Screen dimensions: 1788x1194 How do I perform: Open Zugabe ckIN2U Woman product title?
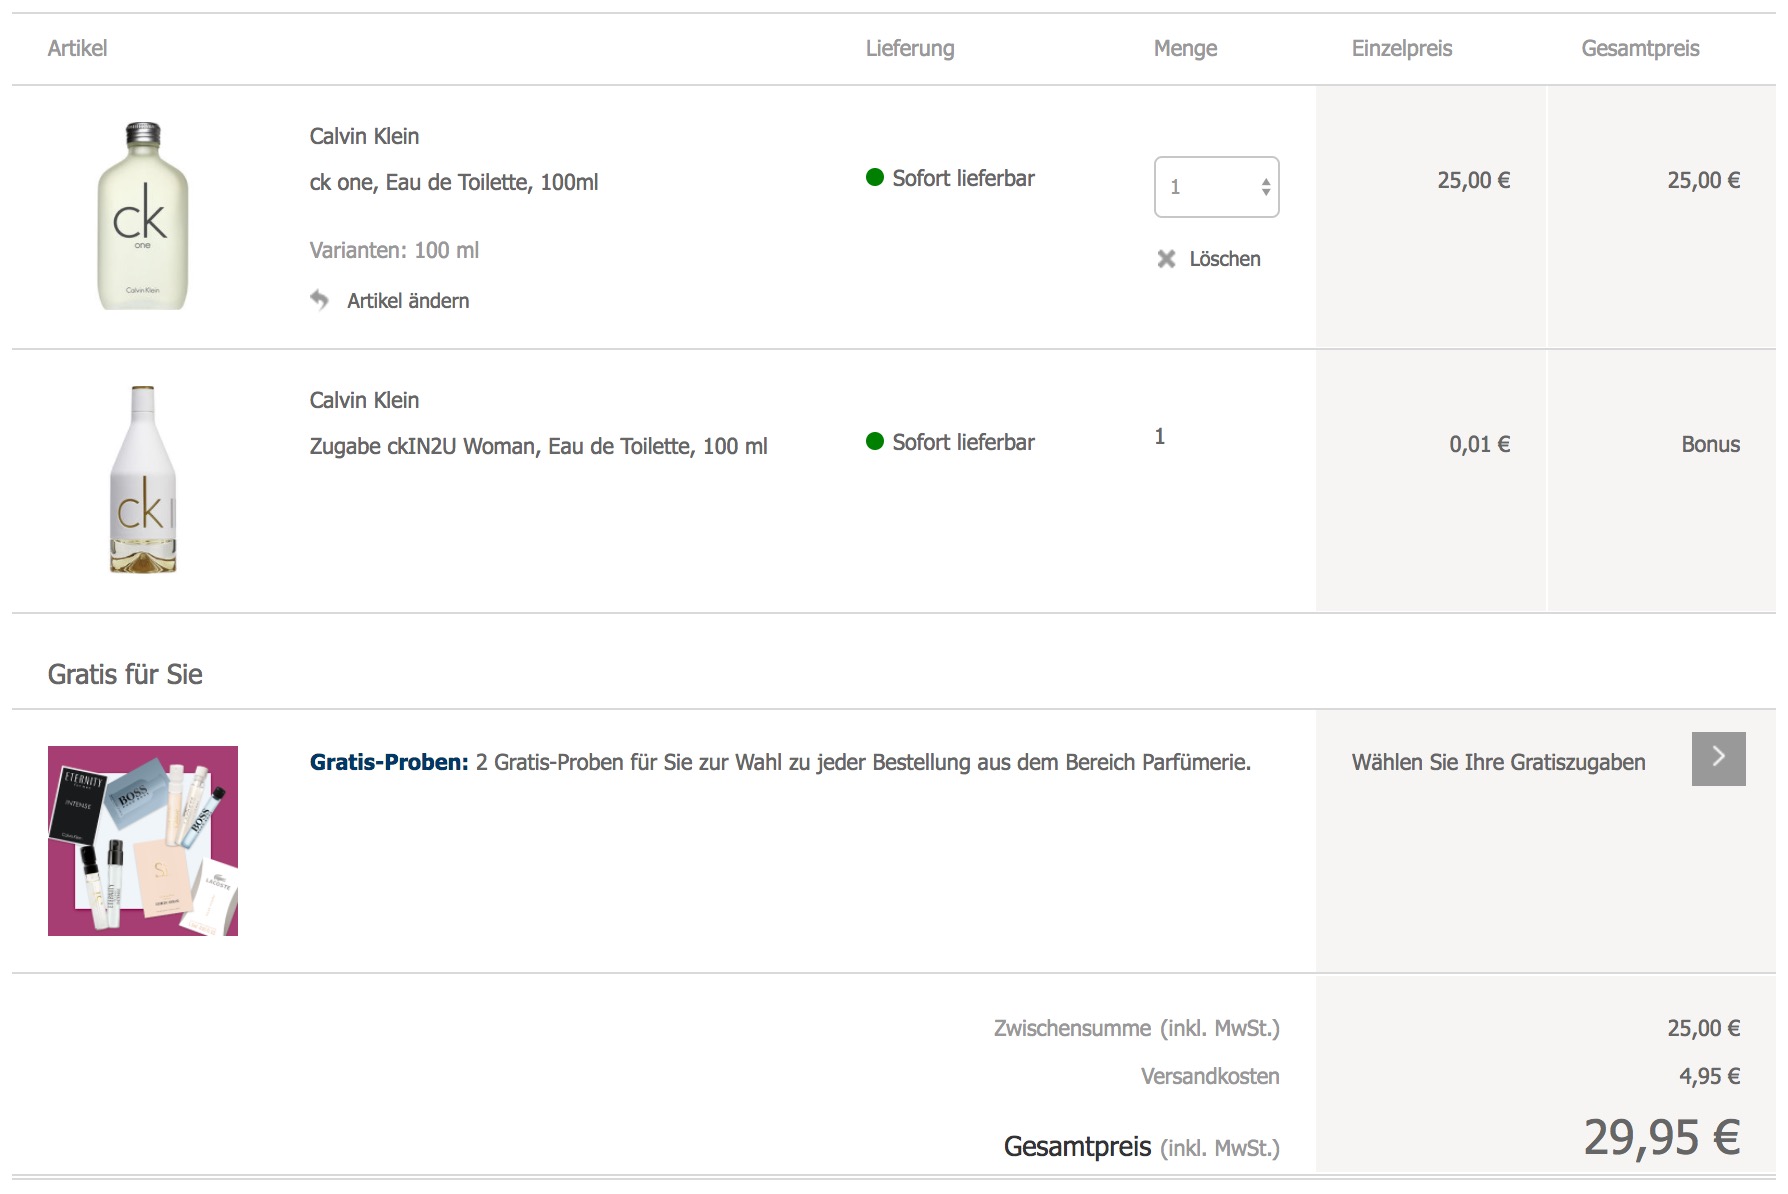[538, 446]
